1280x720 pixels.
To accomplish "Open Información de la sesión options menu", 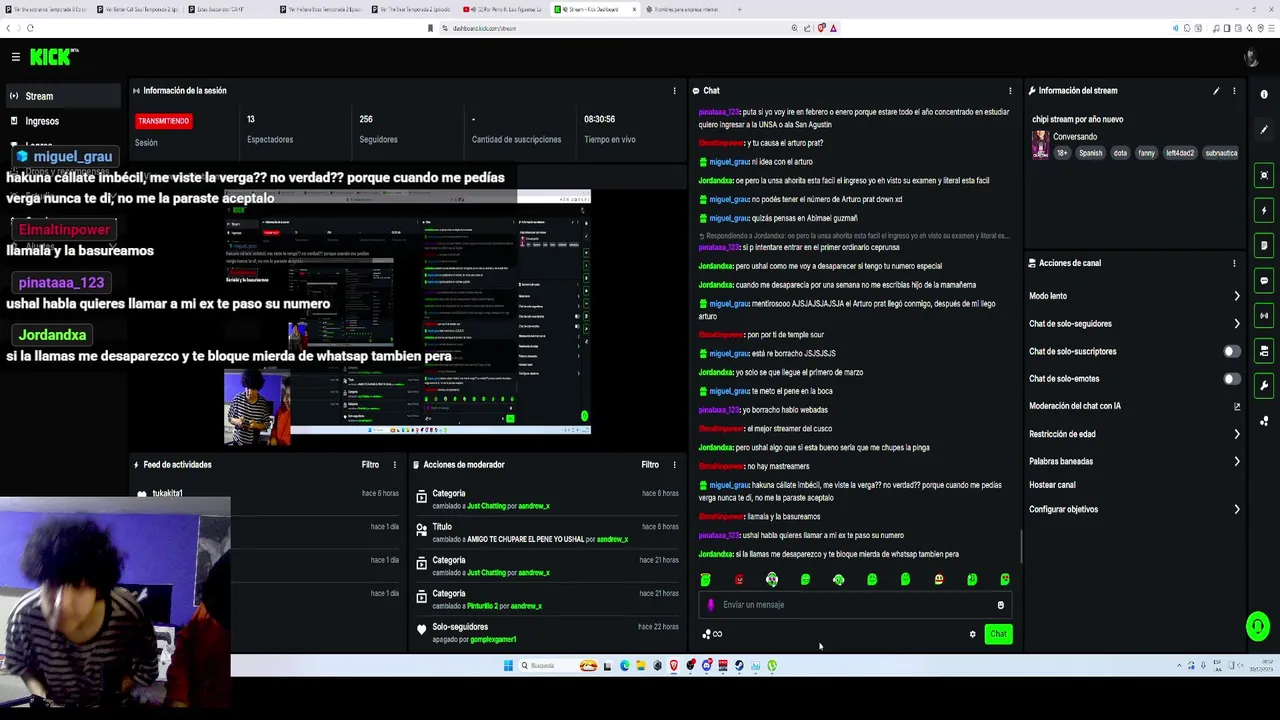I will click(x=674, y=91).
